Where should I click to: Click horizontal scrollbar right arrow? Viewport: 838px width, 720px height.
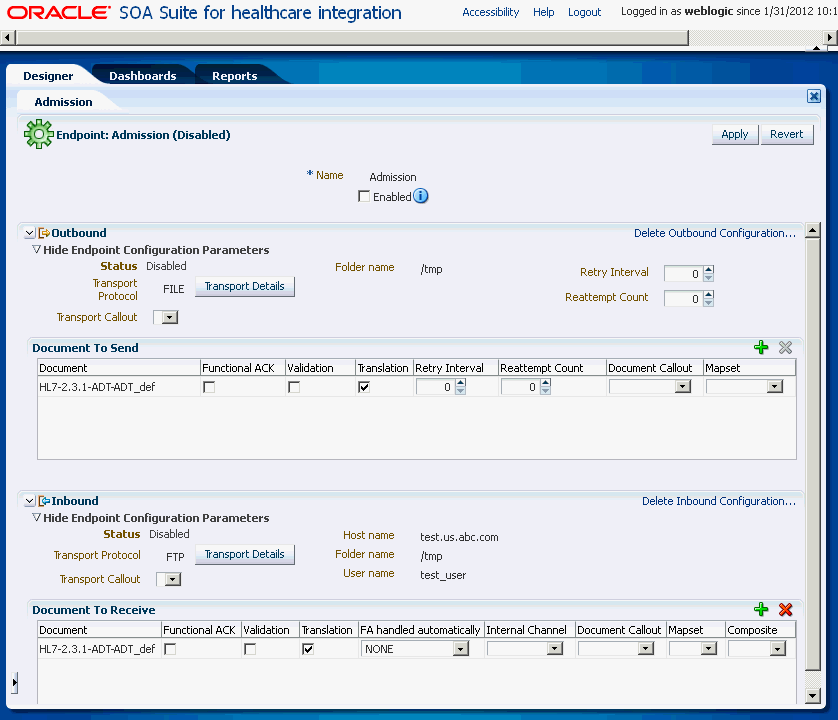830,37
